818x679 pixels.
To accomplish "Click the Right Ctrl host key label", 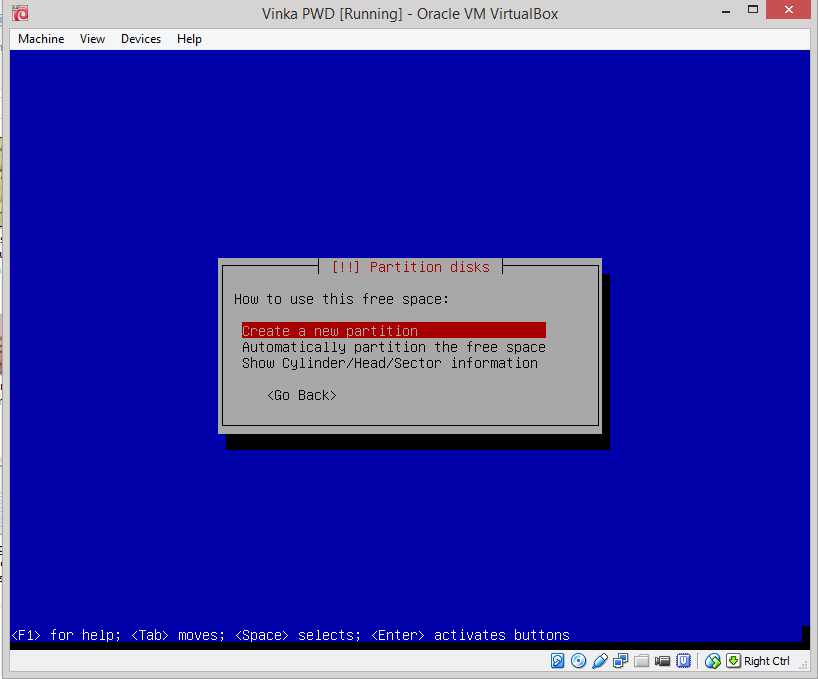I will coord(766,661).
